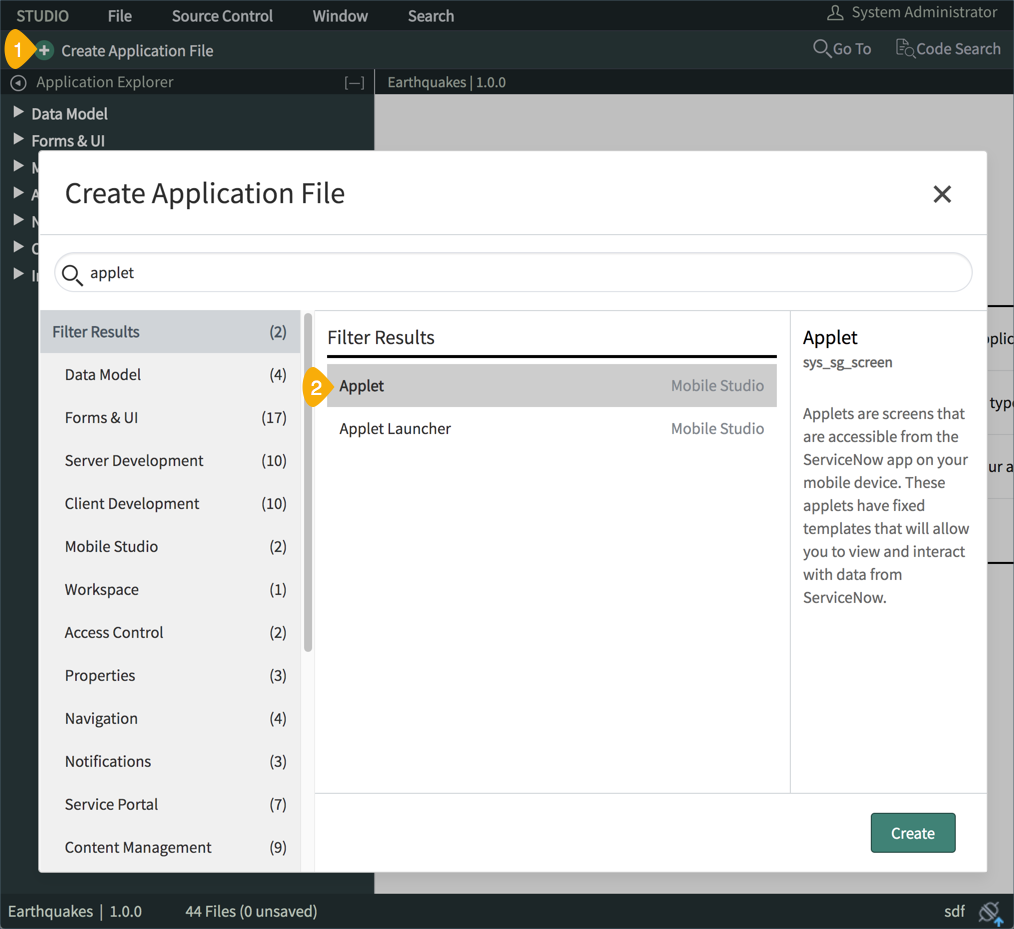
Task: Open the File menu
Action: [x=119, y=15]
